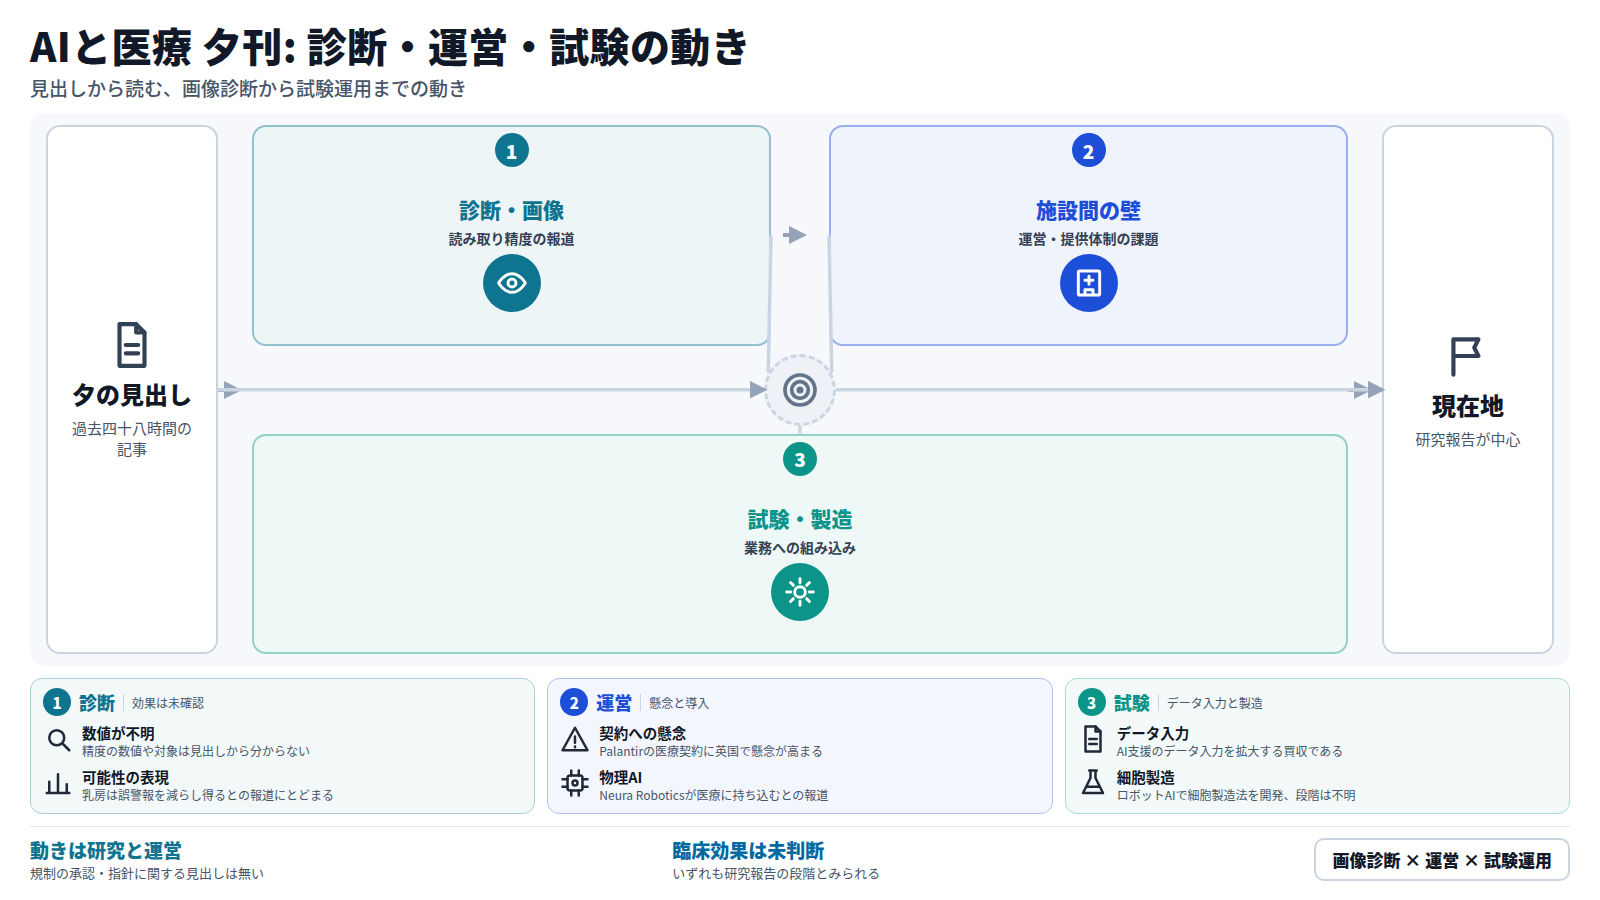
Task: Click the gear icon under 試験・製造
Action: (800, 592)
